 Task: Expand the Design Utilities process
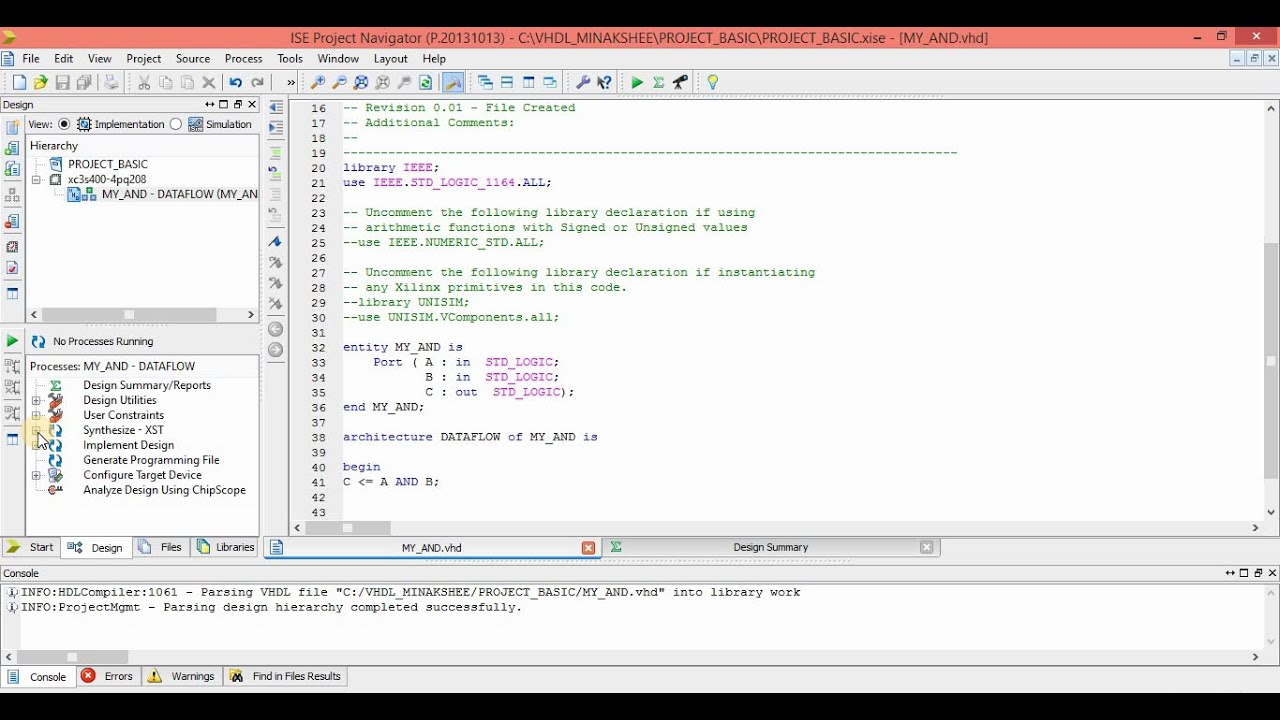pyautogui.click(x=36, y=400)
